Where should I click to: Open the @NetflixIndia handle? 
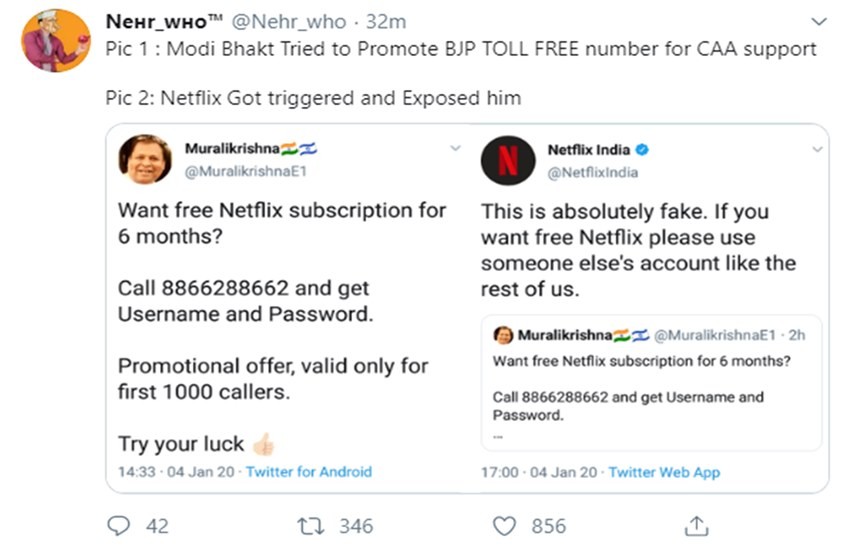pos(593,172)
